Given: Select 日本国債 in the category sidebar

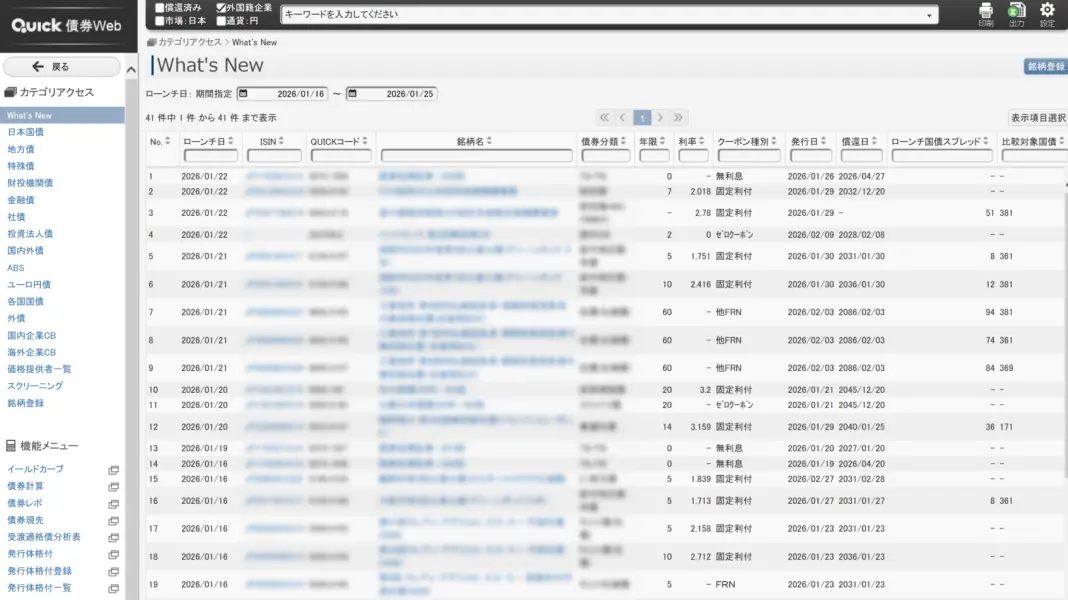Looking at the screenshot, I should coord(26,132).
